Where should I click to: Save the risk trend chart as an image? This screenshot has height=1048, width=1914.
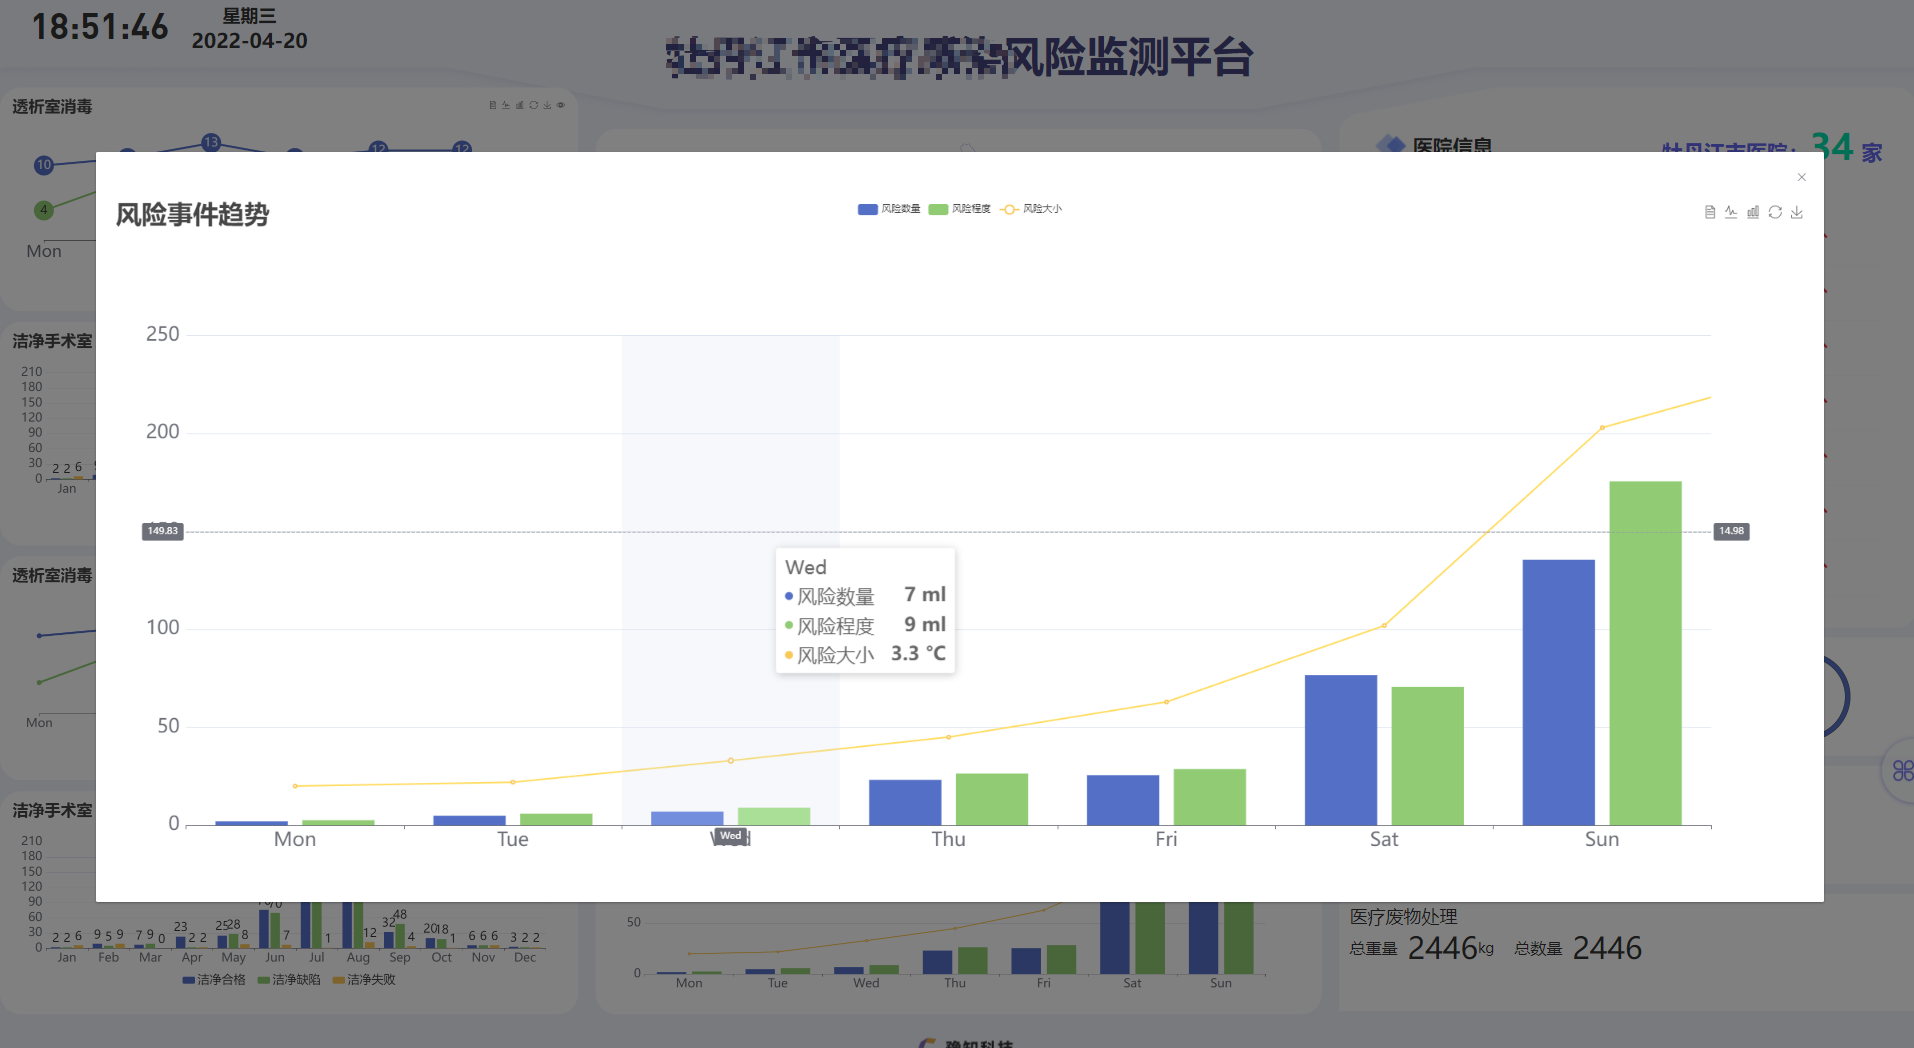tap(1798, 212)
